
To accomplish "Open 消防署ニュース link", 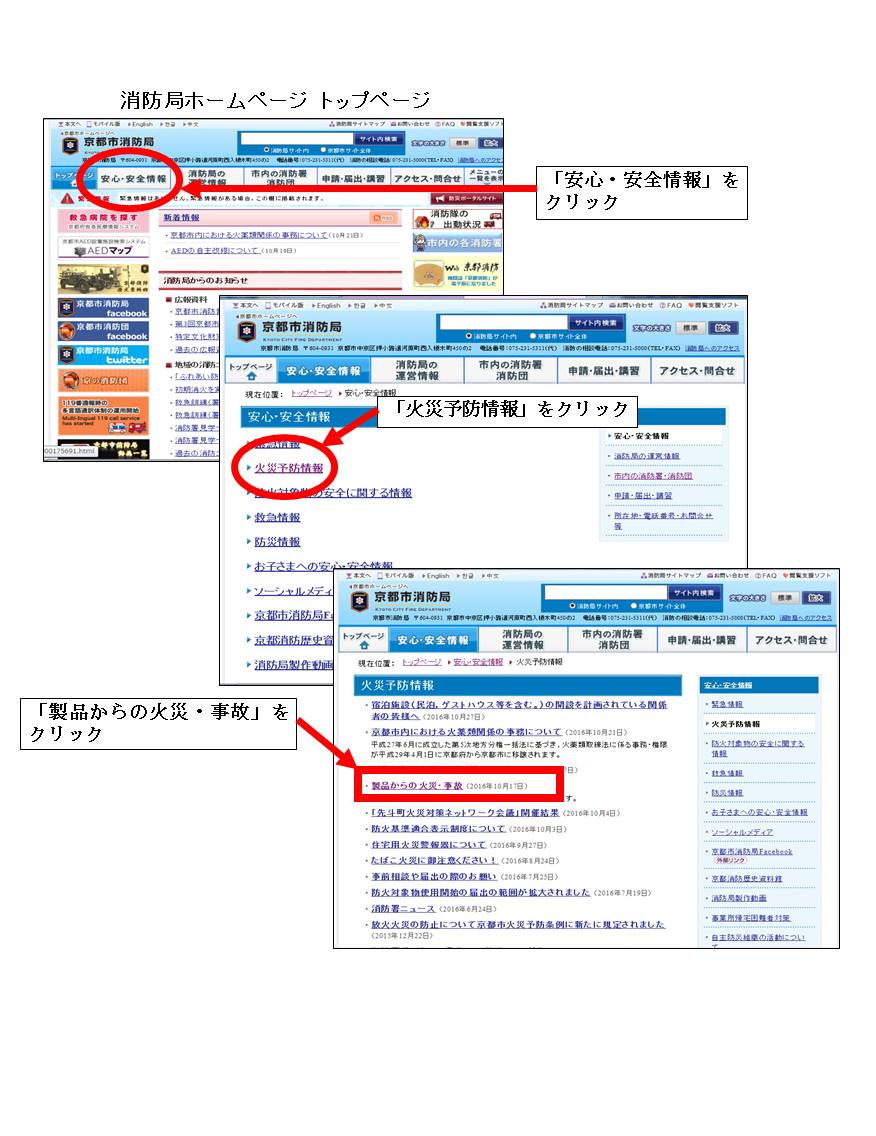I will coord(403,909).
